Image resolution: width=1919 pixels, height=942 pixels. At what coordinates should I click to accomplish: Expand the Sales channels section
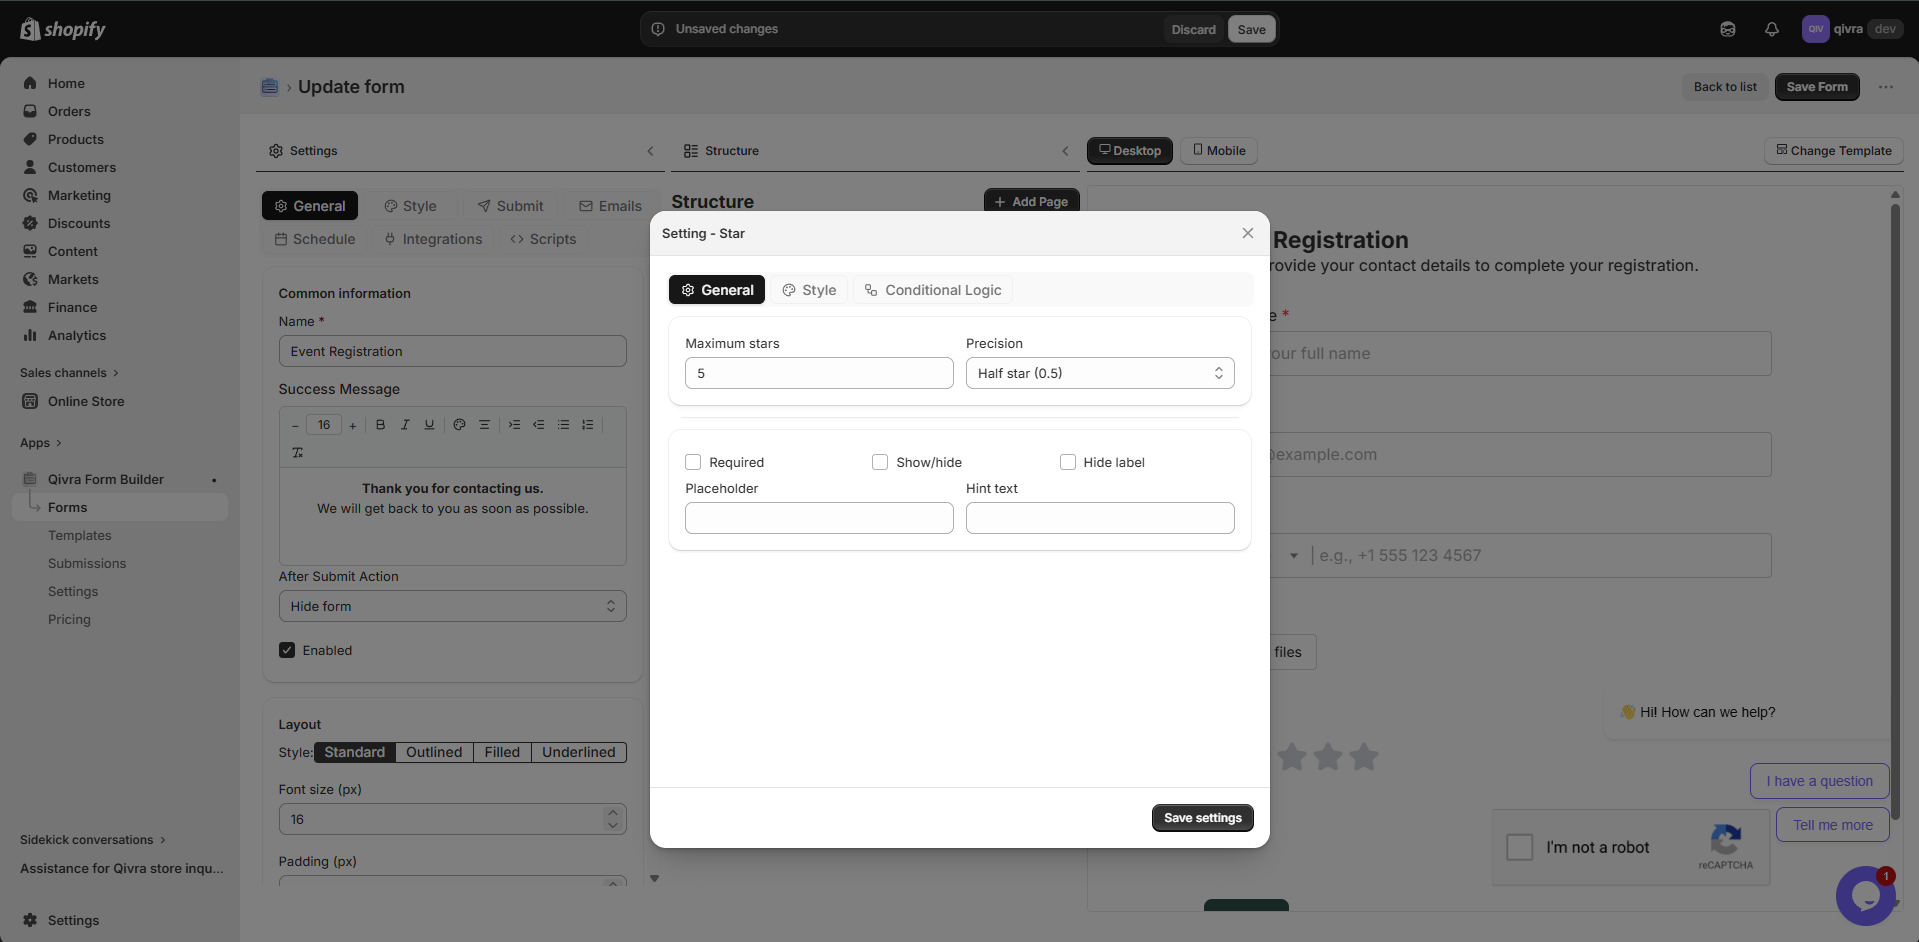point(69,373)
